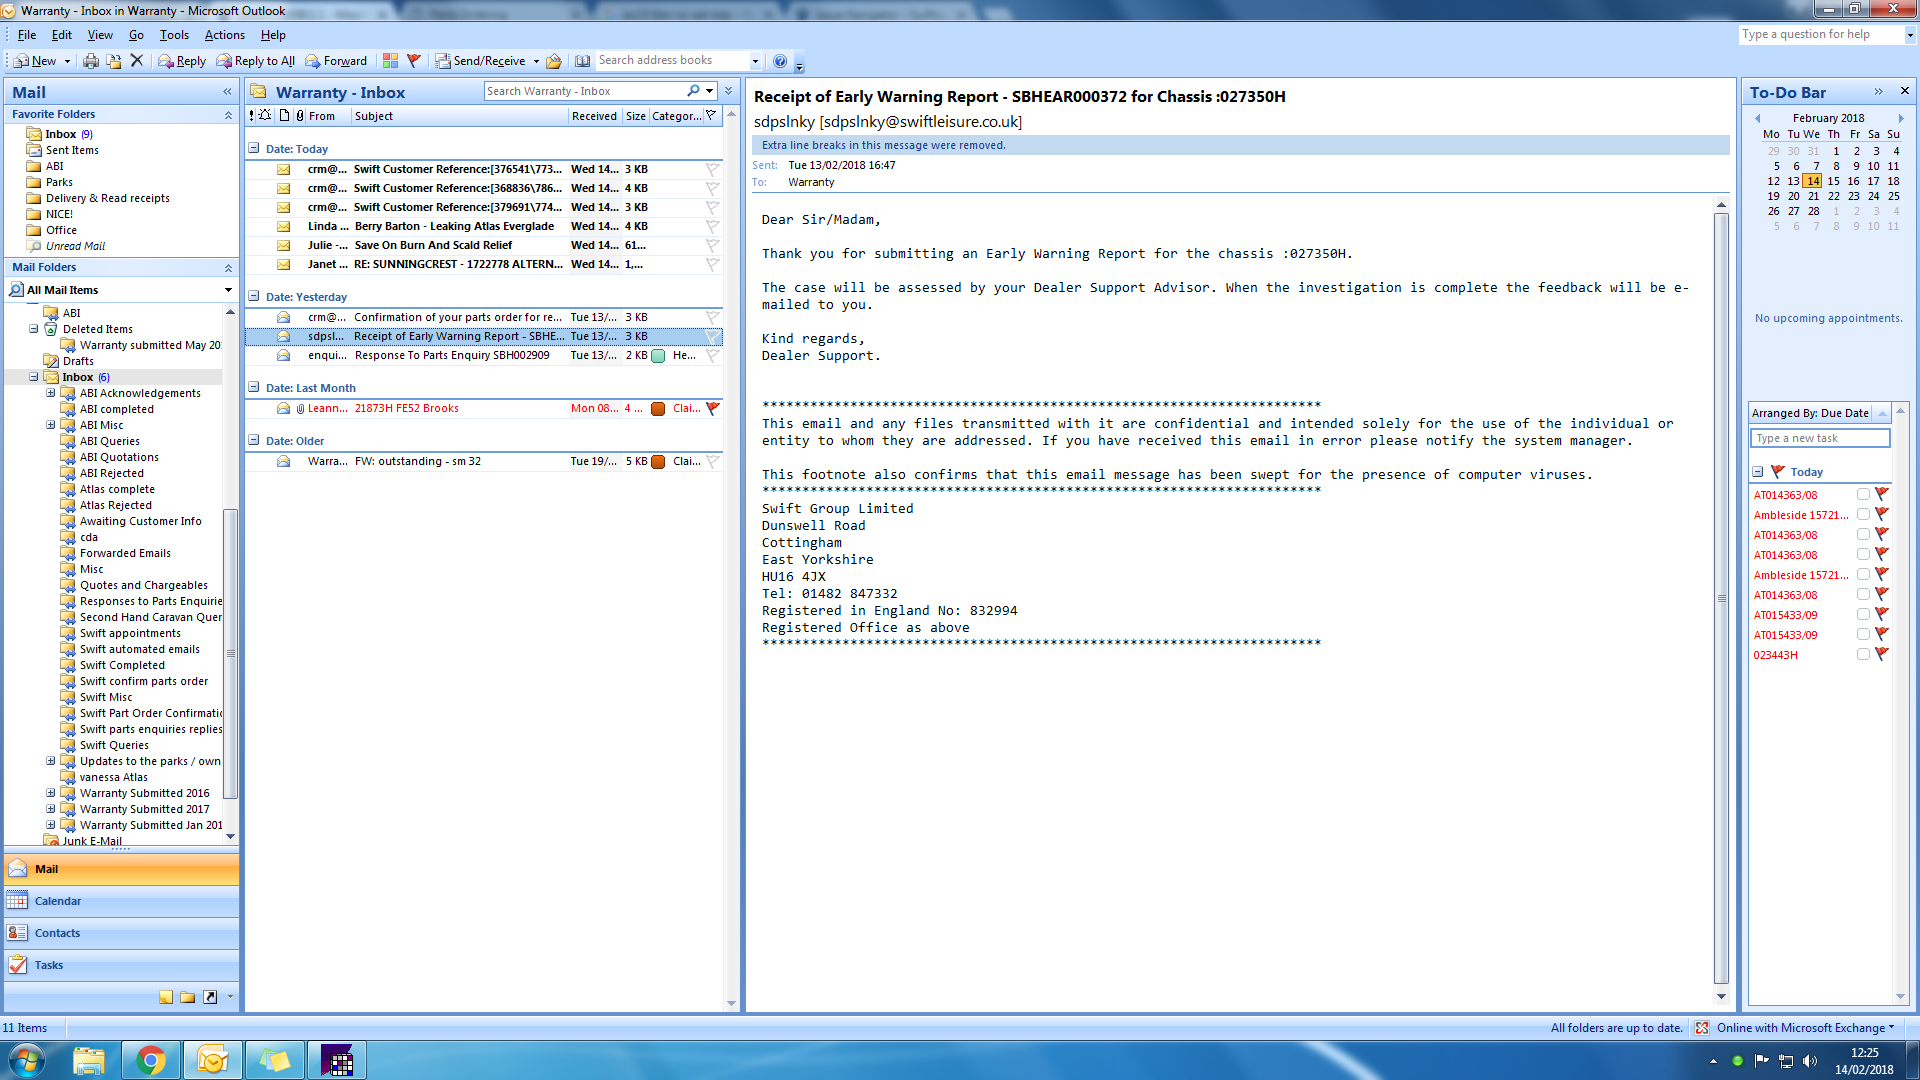Tick the first AT014363/08 task checkbox
The image size is (1920, 1080).
(x=1863, y=495)
